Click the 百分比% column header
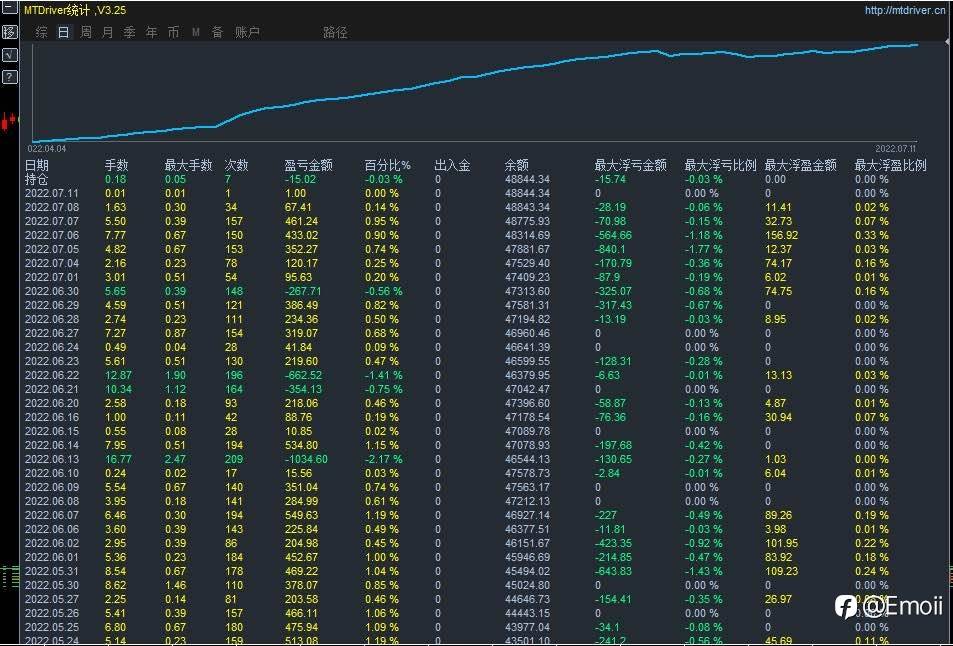This screenshot has height=646, width=953. click(388, 165)
